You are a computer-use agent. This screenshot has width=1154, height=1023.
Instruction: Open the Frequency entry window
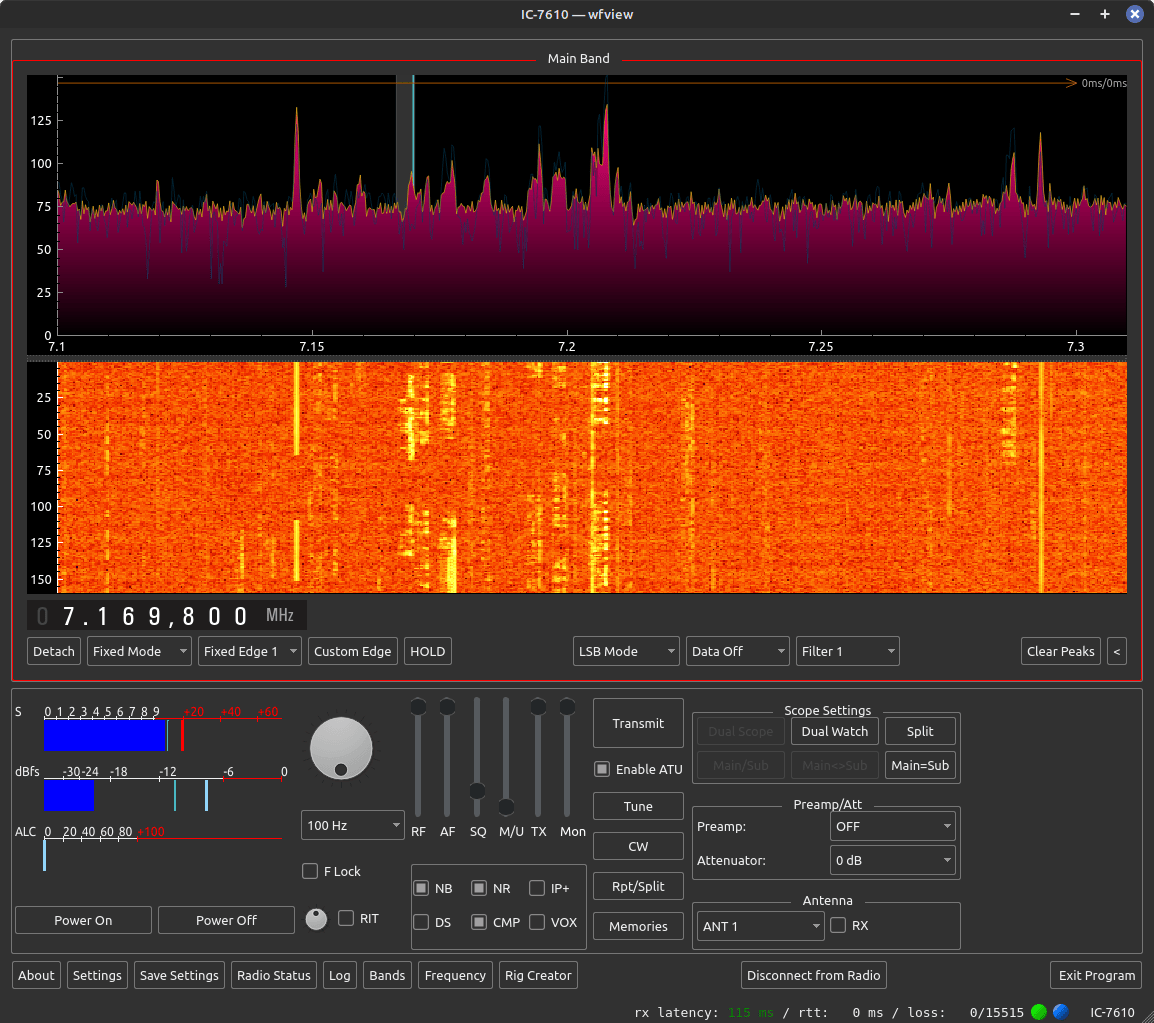[455, 975]
